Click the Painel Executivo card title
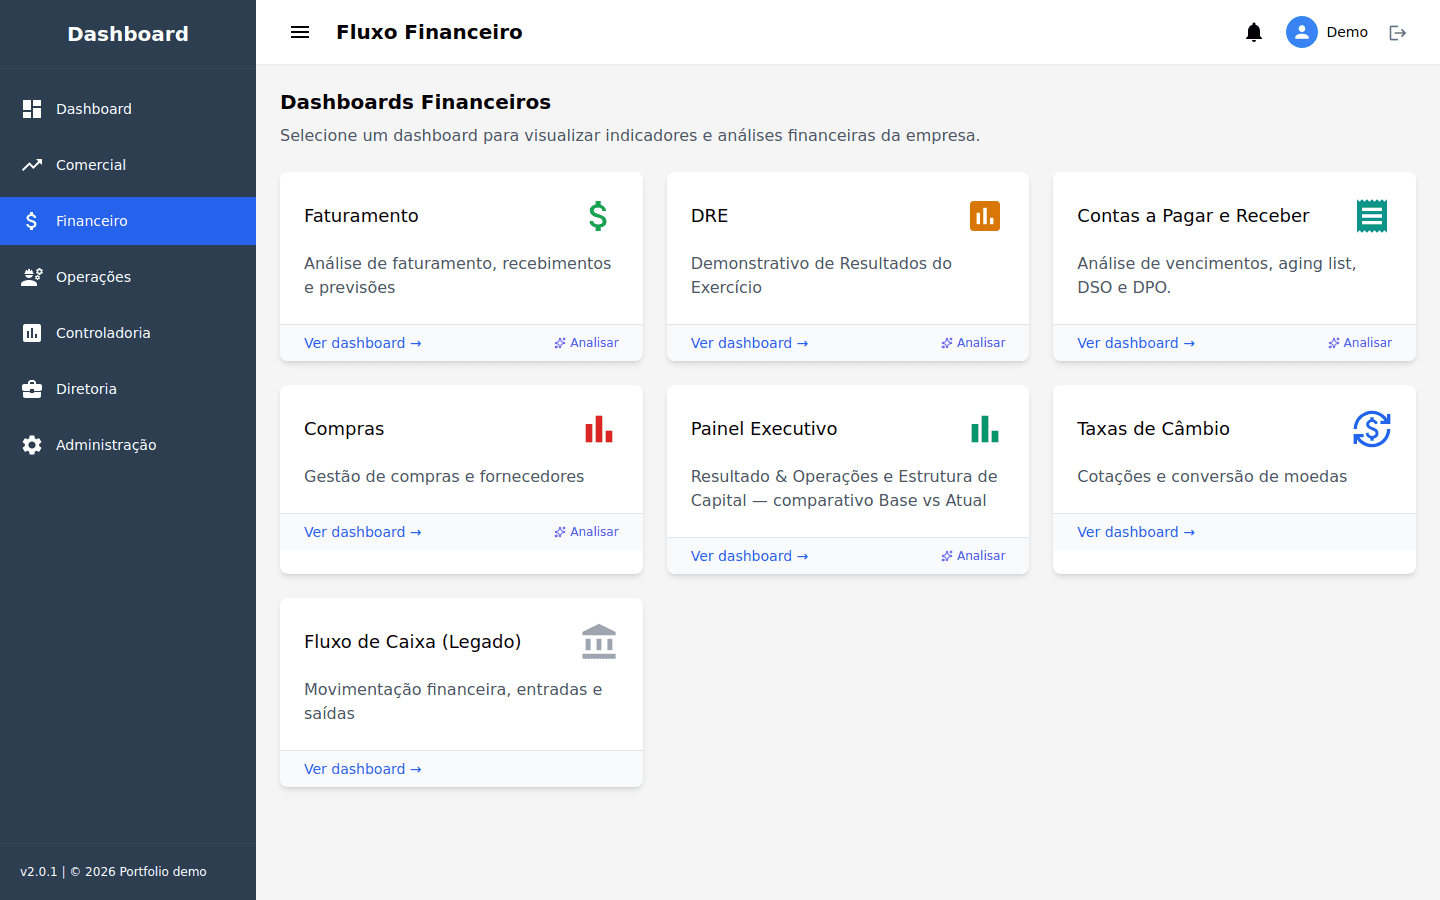 tap(764, 429)
